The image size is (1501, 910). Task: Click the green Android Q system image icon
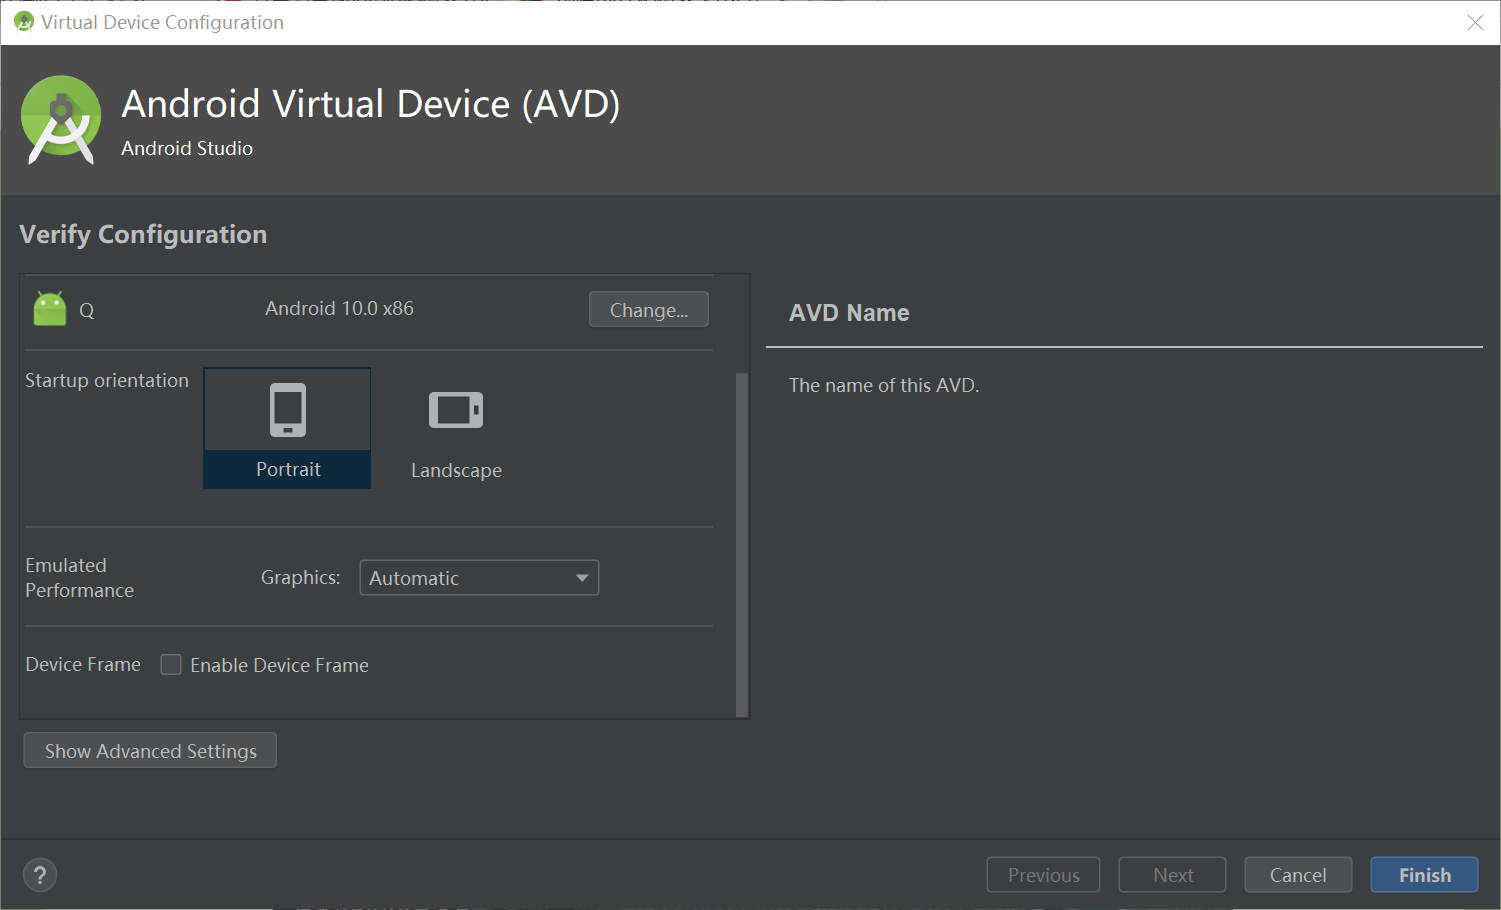point(50,309)
